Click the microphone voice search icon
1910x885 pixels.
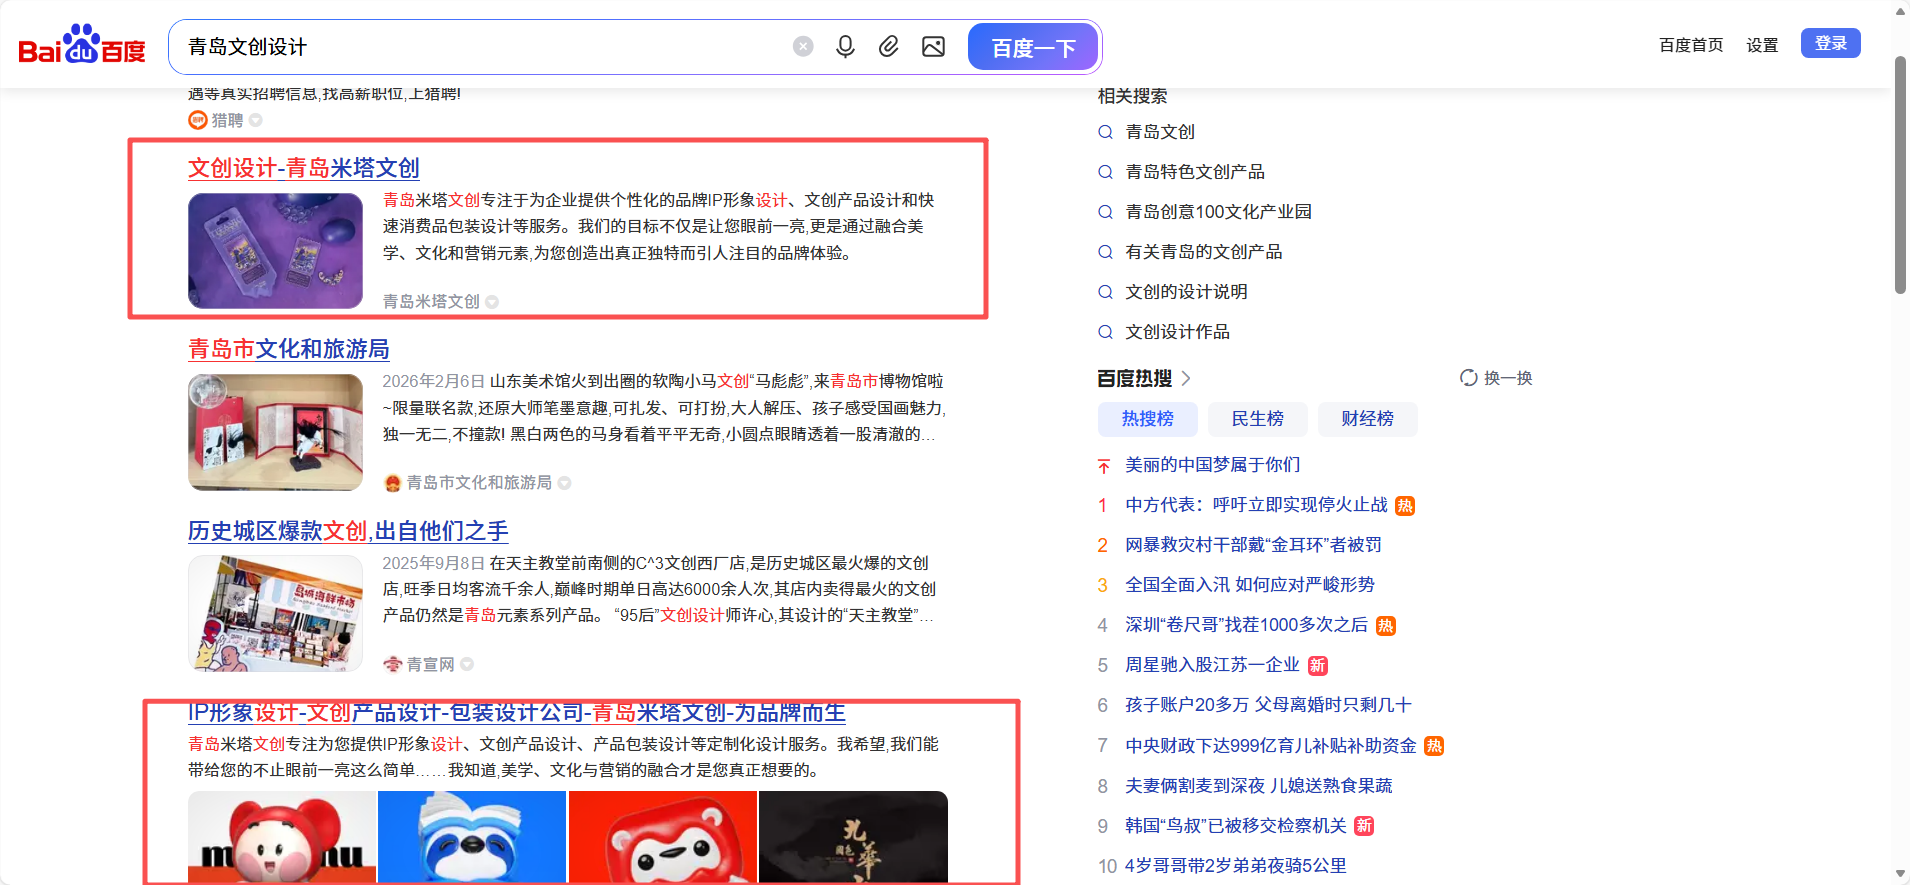pyautogui.click(x=845, y=47)
